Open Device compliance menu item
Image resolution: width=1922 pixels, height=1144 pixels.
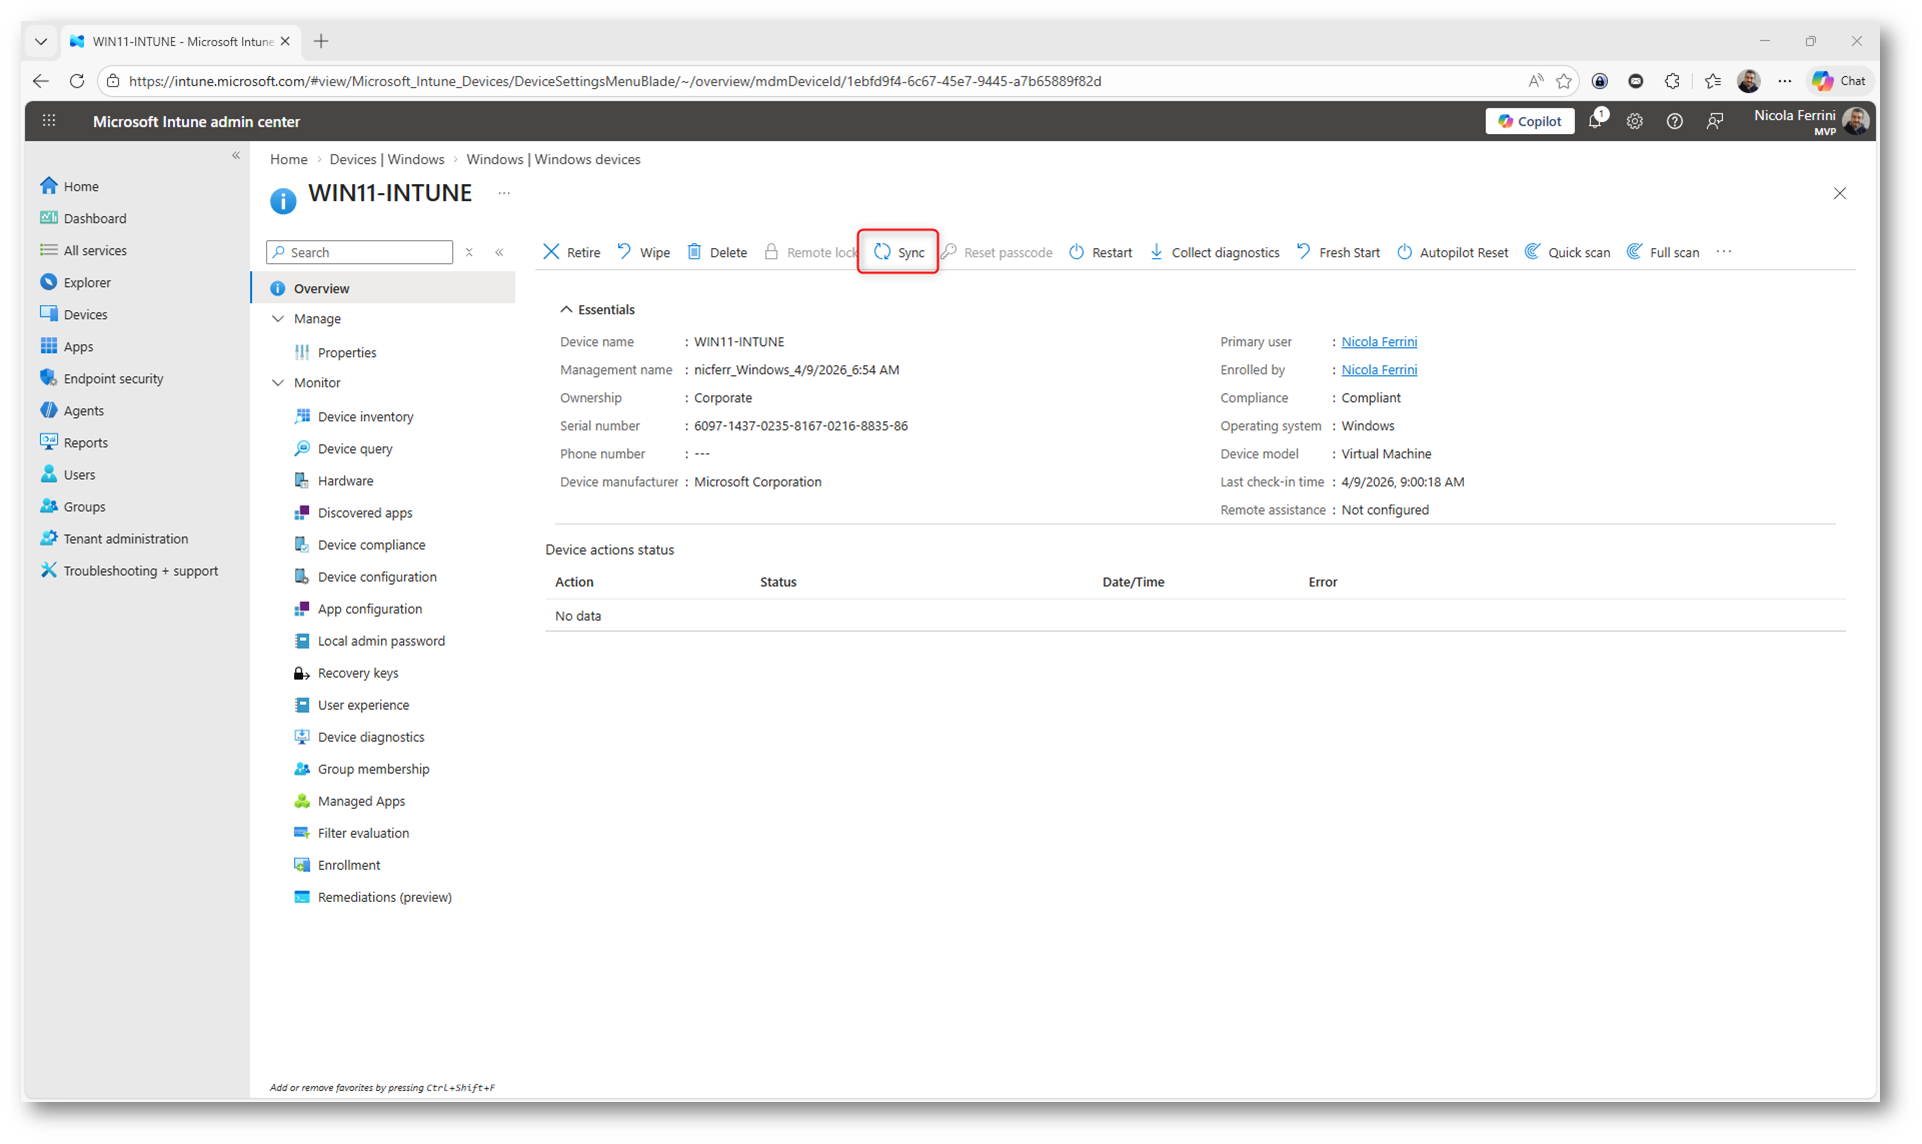[371, 545]
